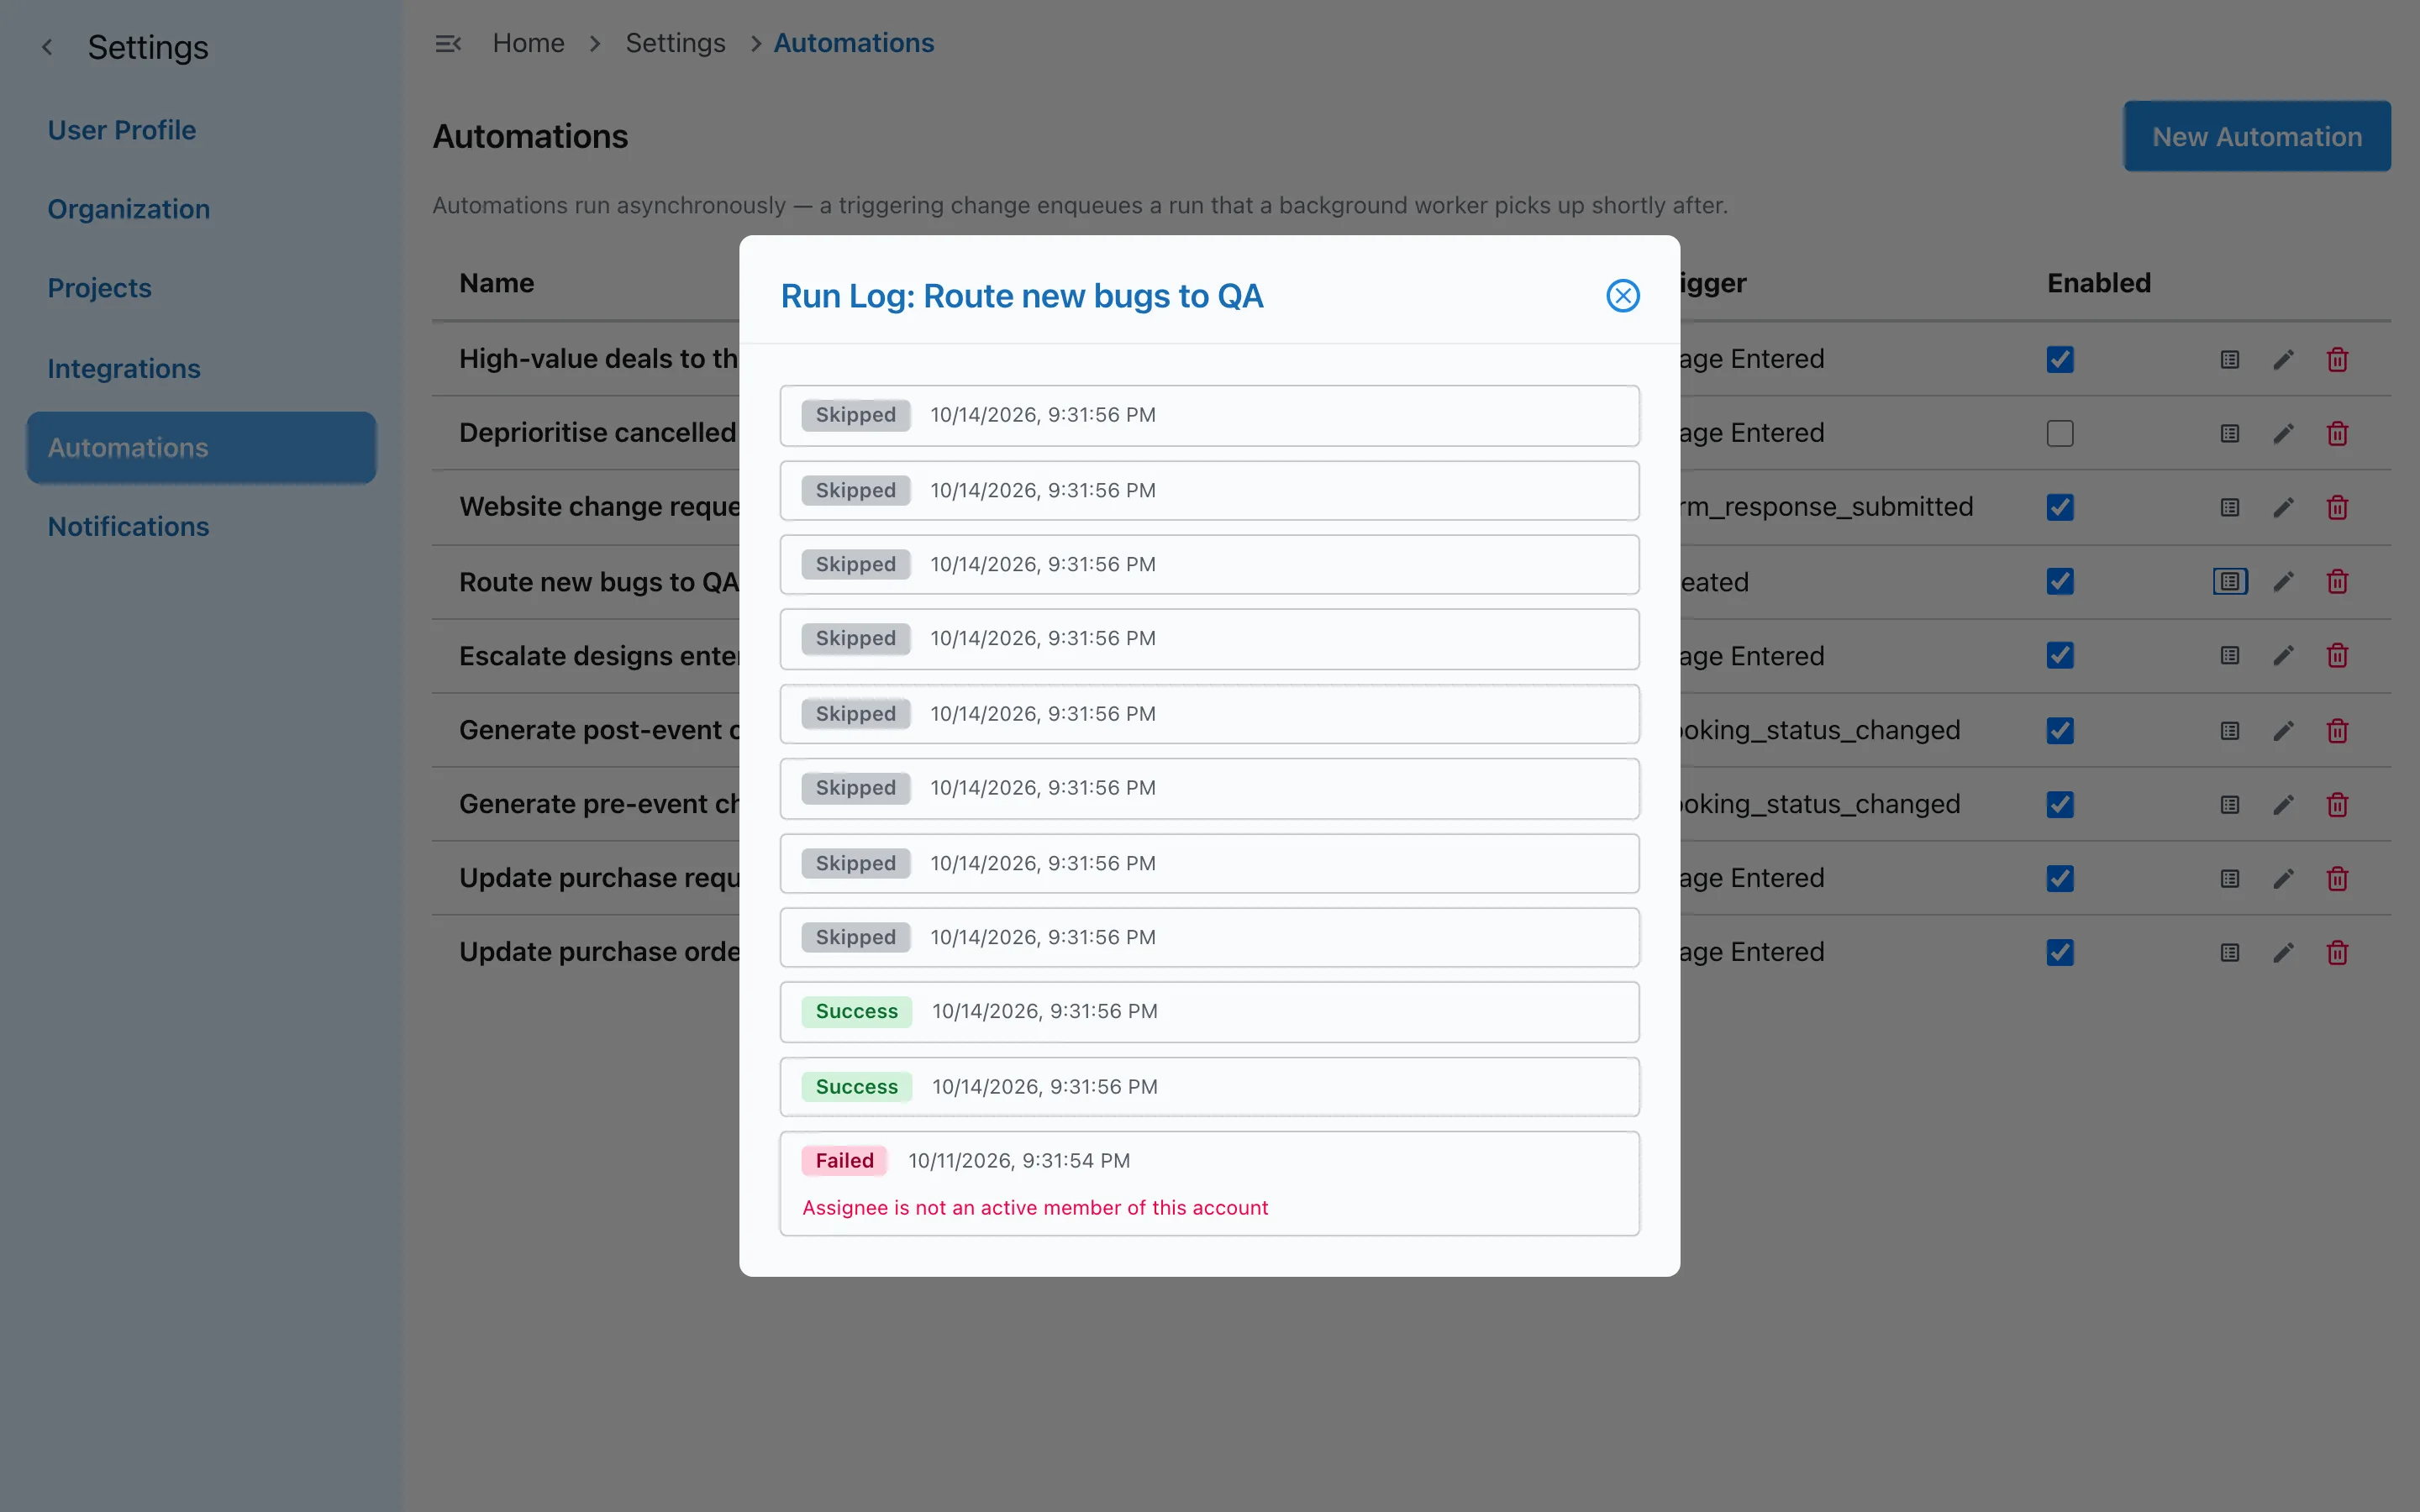Close the Run Log dialog
This screenshot has width=2420, height=1512.
(1622, 295)
